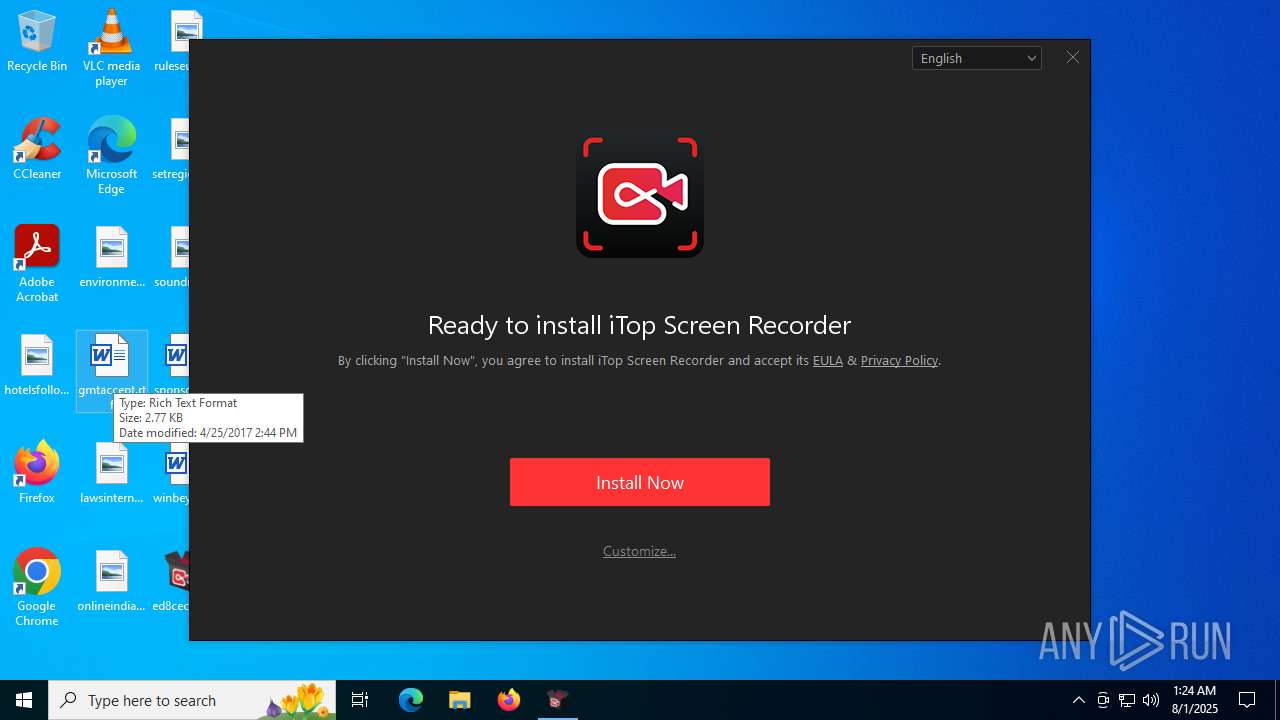Open the volume tray icon
The width and height of the screenshot is (1280, 720).
click(1151, 700)
